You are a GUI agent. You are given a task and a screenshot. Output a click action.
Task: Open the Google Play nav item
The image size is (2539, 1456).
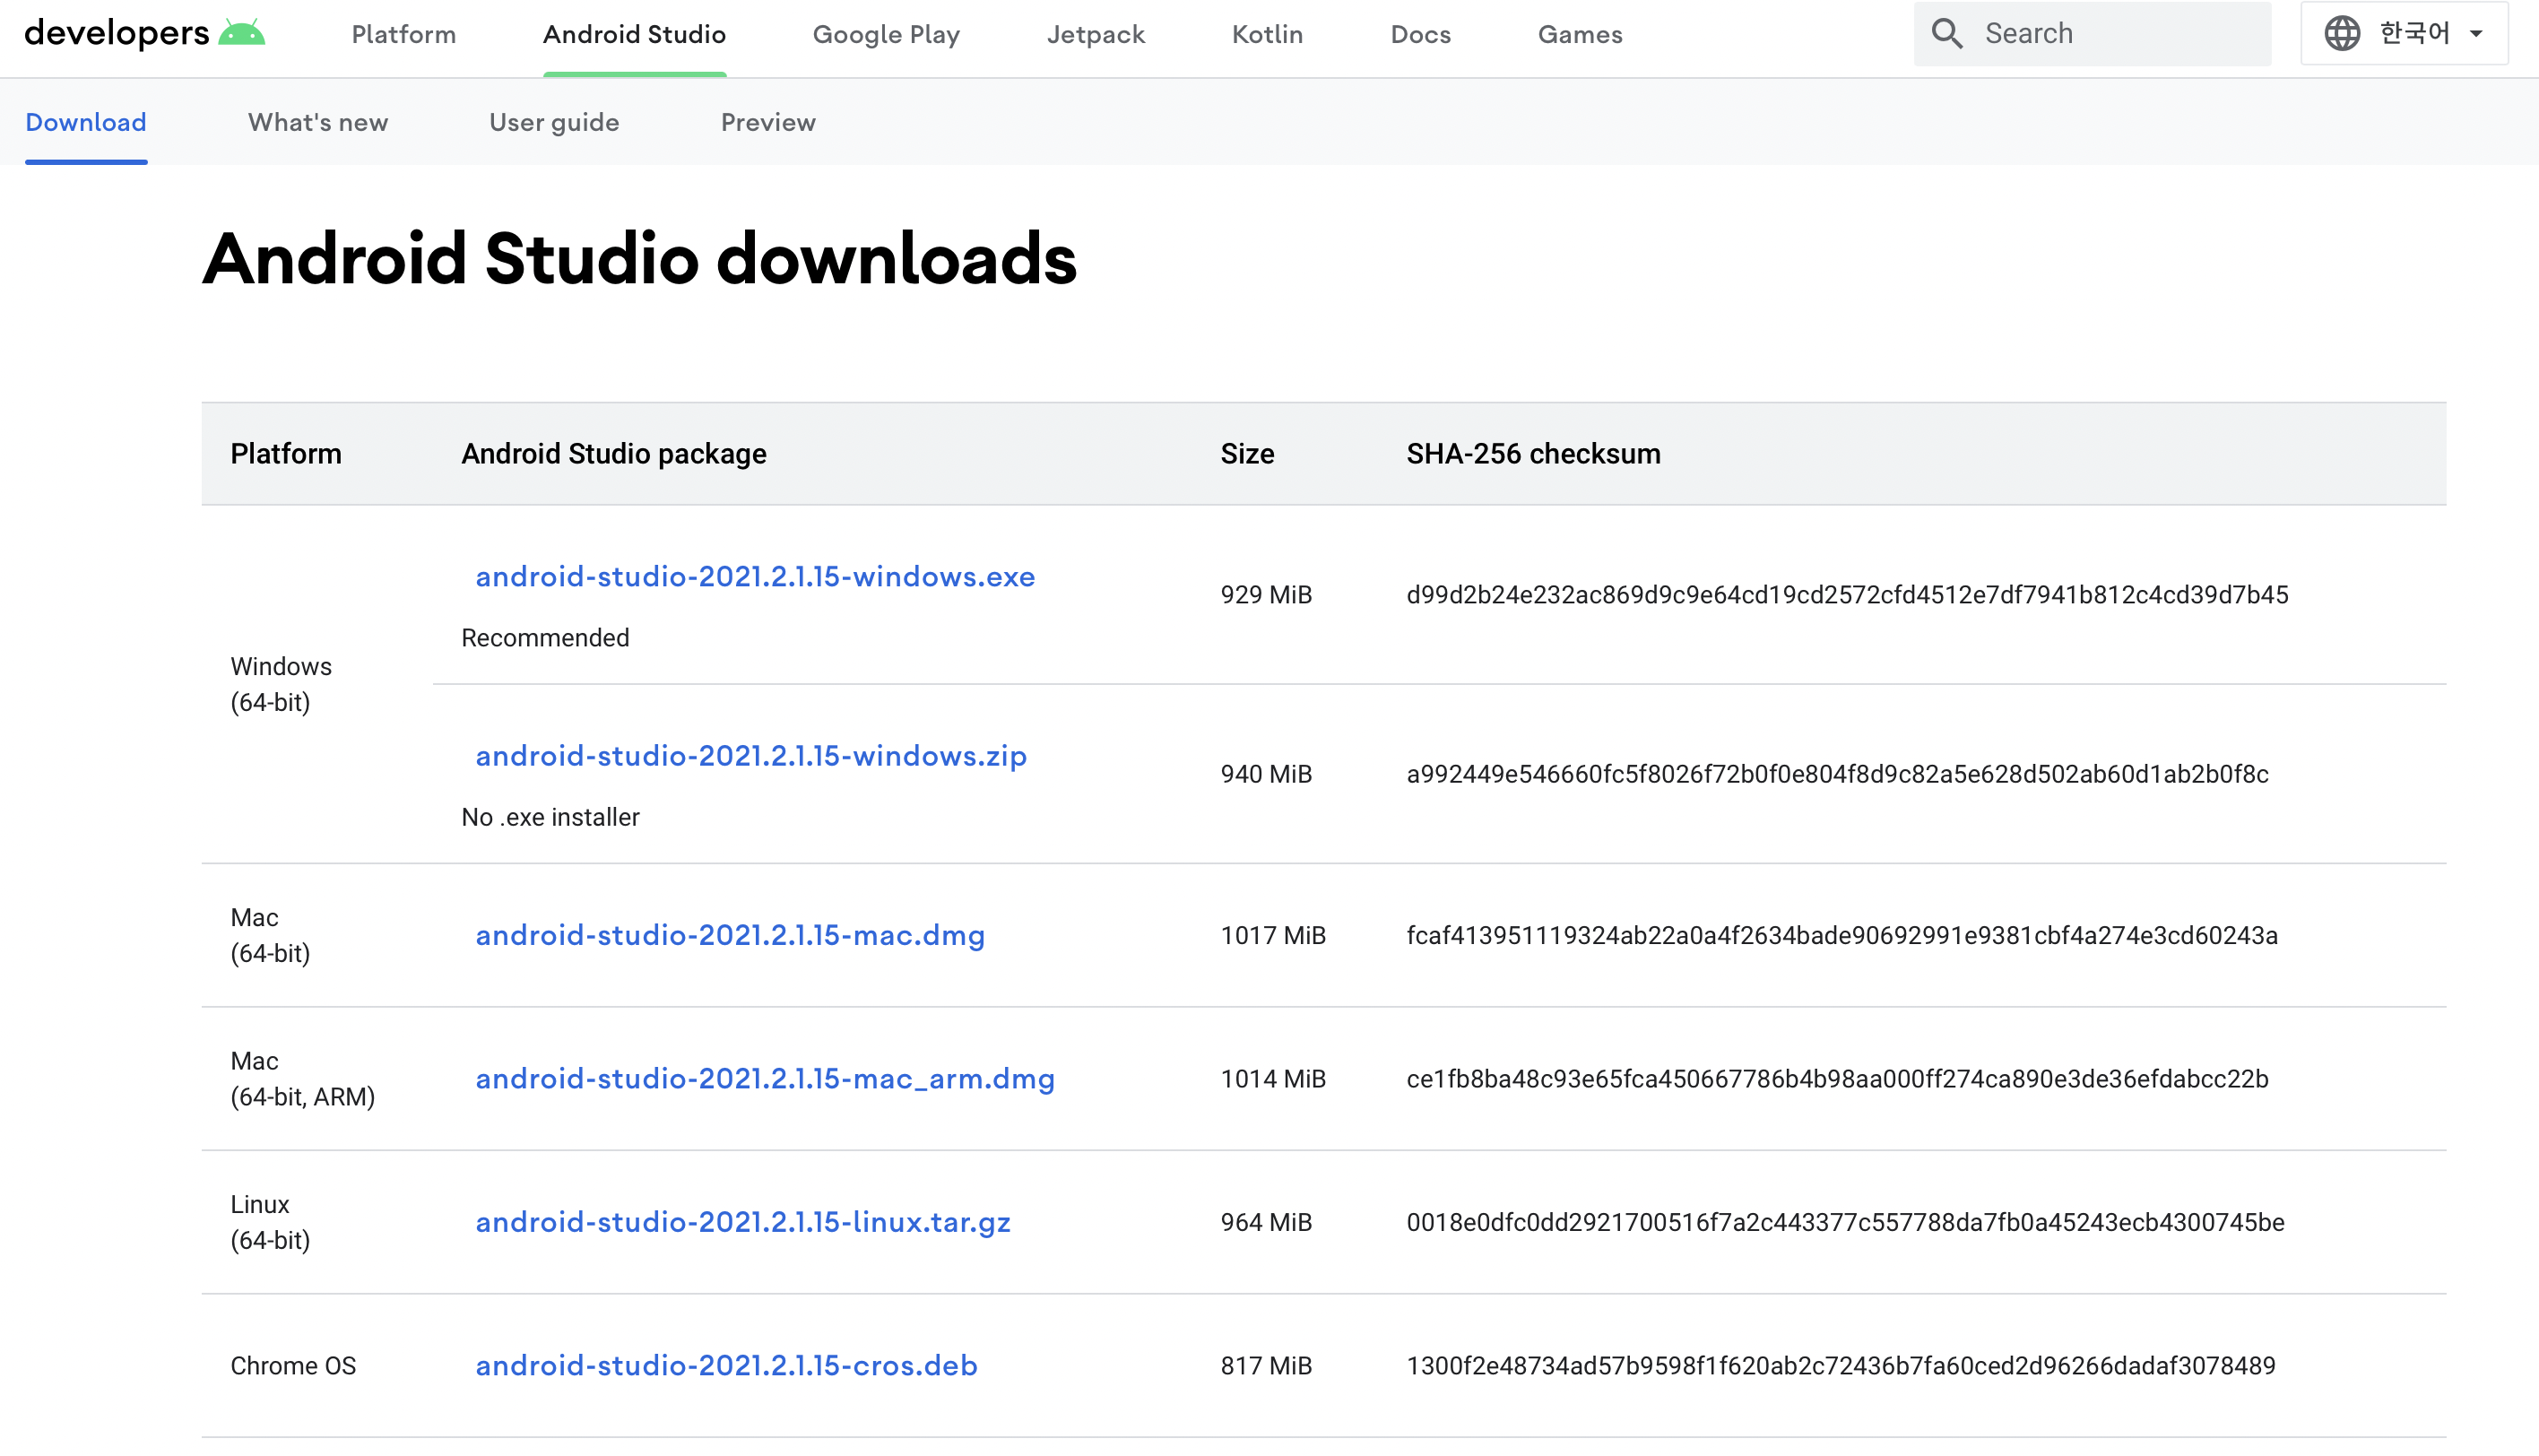click(x=886, y=34)
